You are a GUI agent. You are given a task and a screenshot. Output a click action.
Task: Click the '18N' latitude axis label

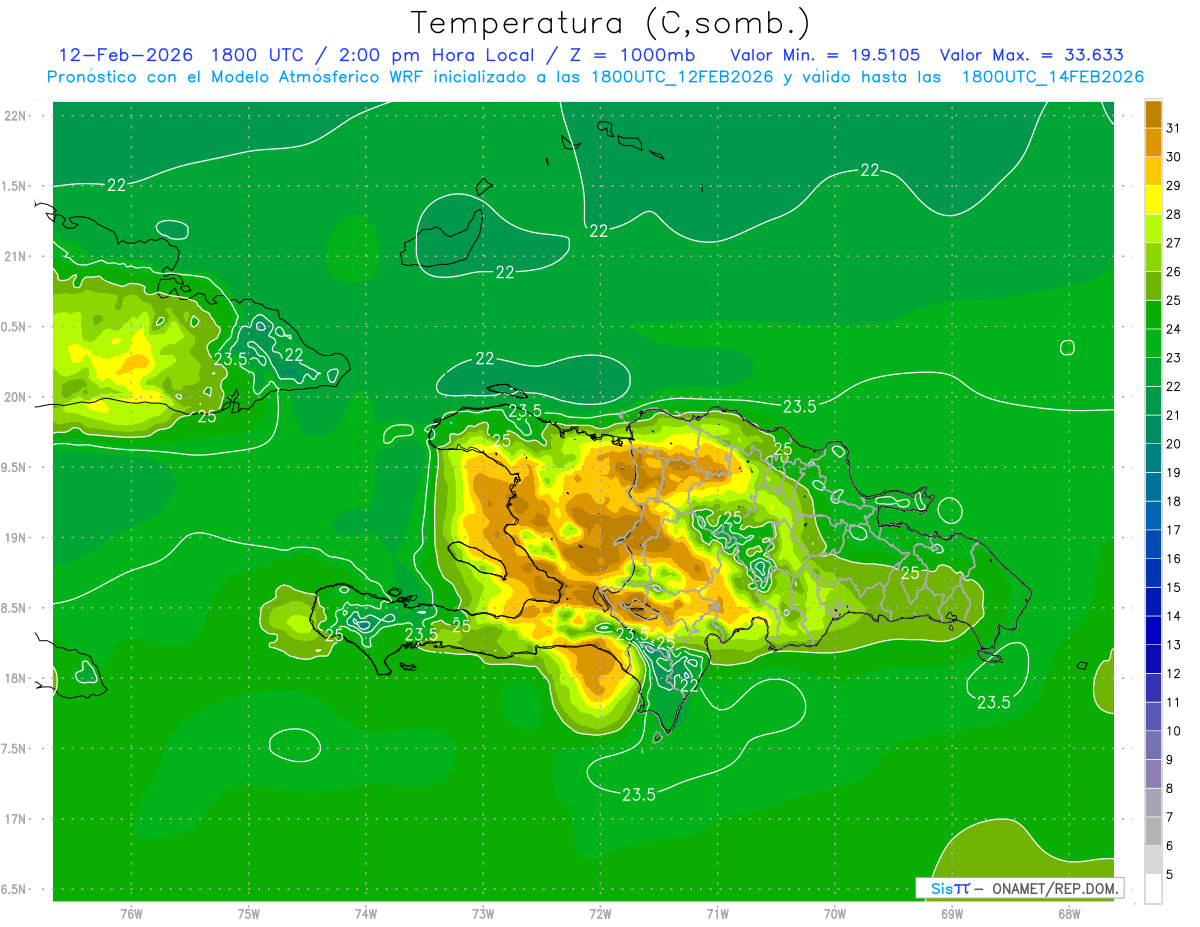(x=15, y=679)
